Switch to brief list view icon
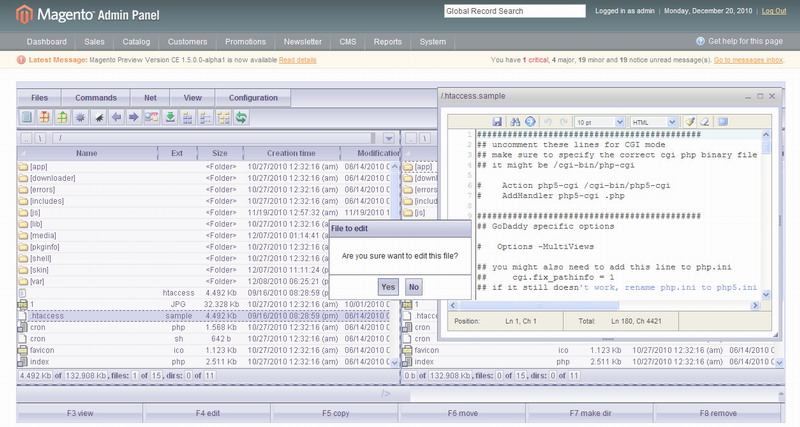800x427 pixels. tap(188, 117)
